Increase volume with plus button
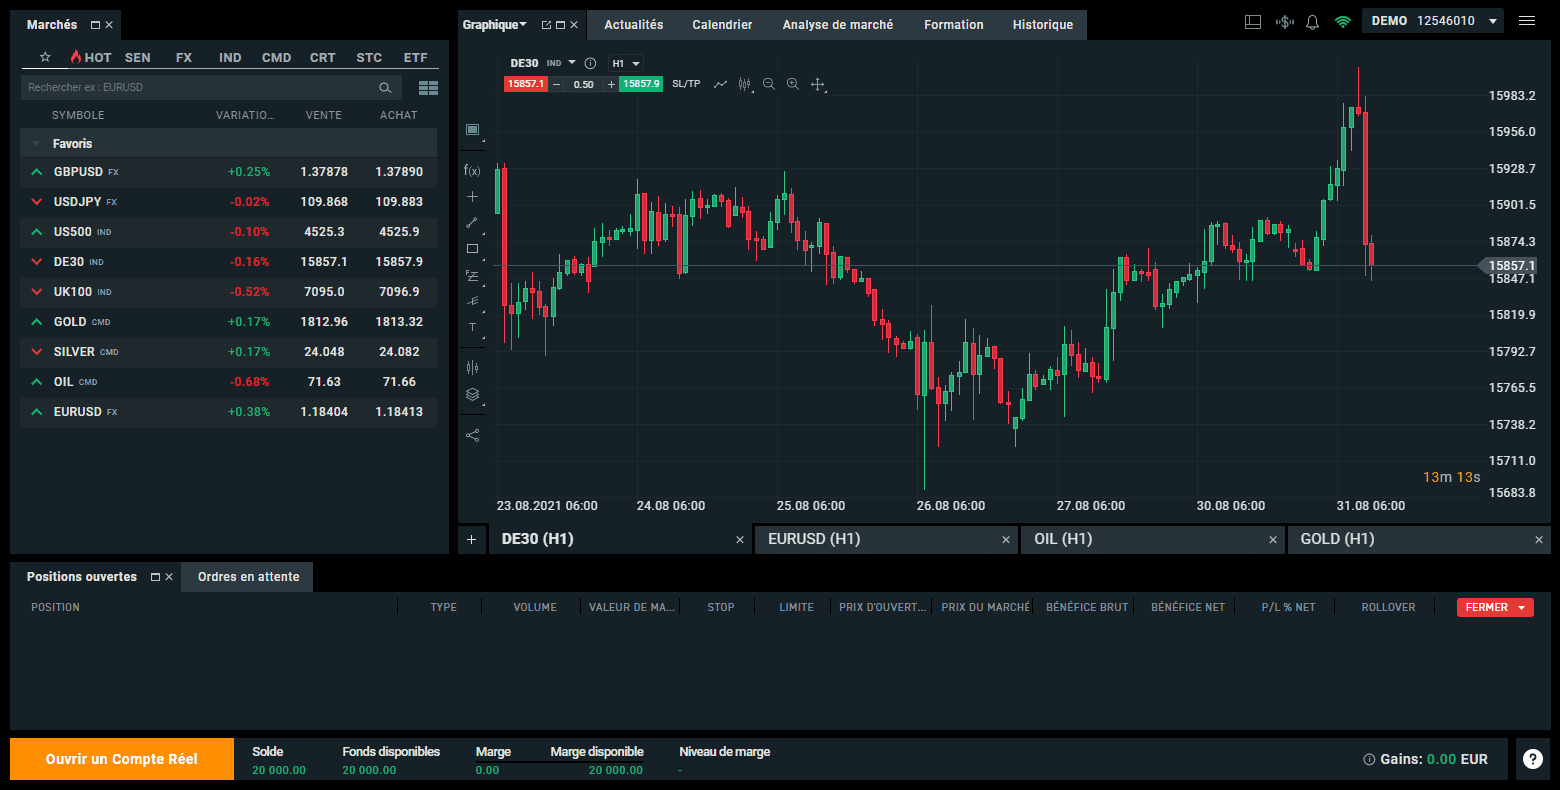This screenshot has height=790, width=1560. (x=611, y=84)
